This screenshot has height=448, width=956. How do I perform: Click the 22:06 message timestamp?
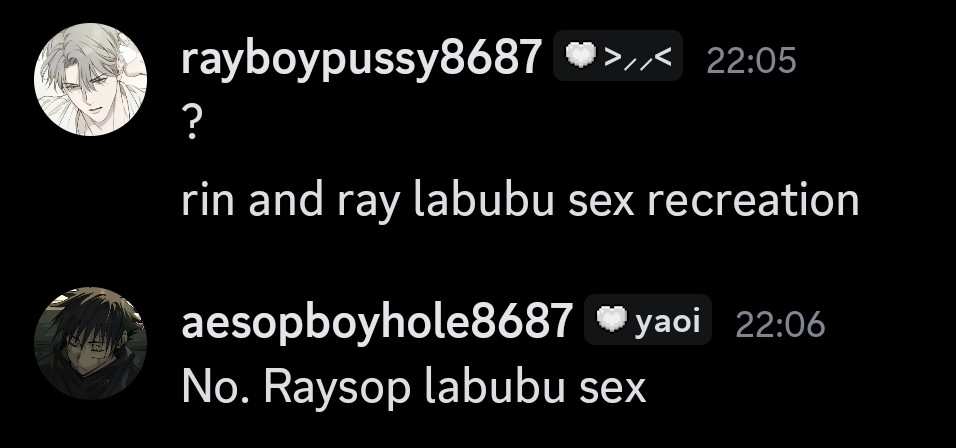[x=780, y=324]
